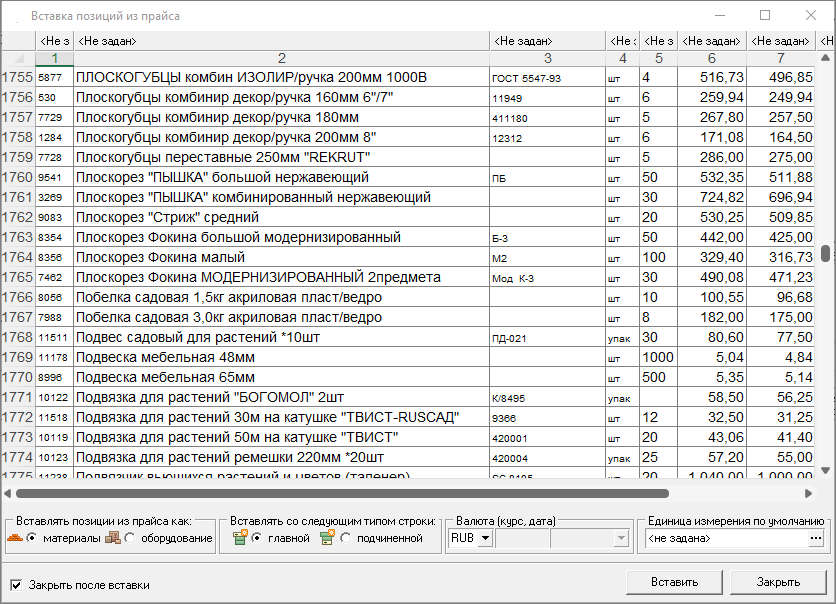The height and width of the screenshot is (604, 836).
Task: Select the материалы radio button
Action: pyautogui.click(x=32, y=539)
